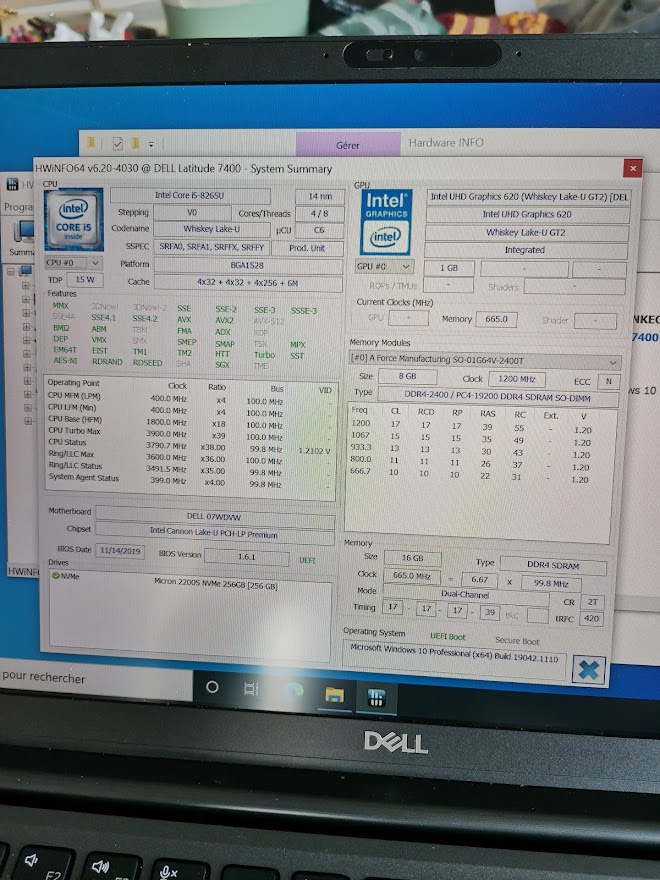
Task: Open the GPU #0 selector dropdown
Action: click(x=384, y=267)
